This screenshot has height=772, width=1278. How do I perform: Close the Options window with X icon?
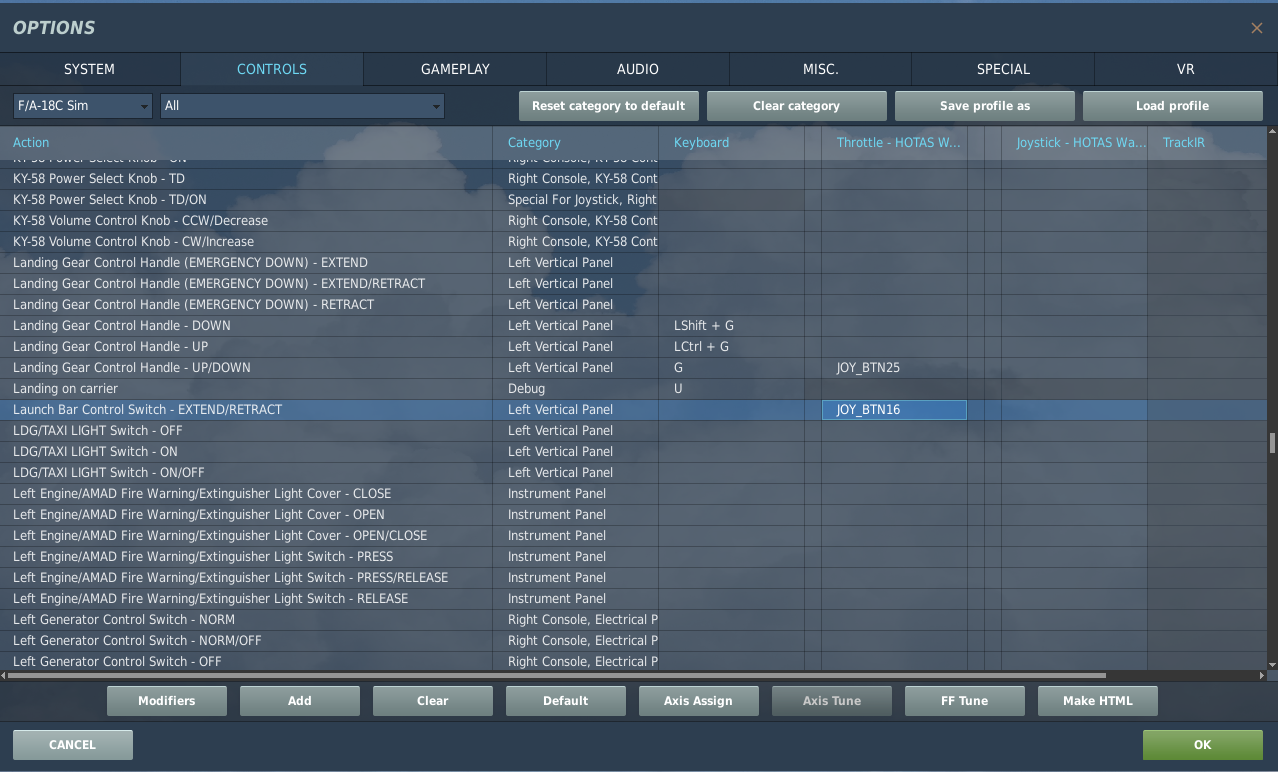(x=1257, y=28)
